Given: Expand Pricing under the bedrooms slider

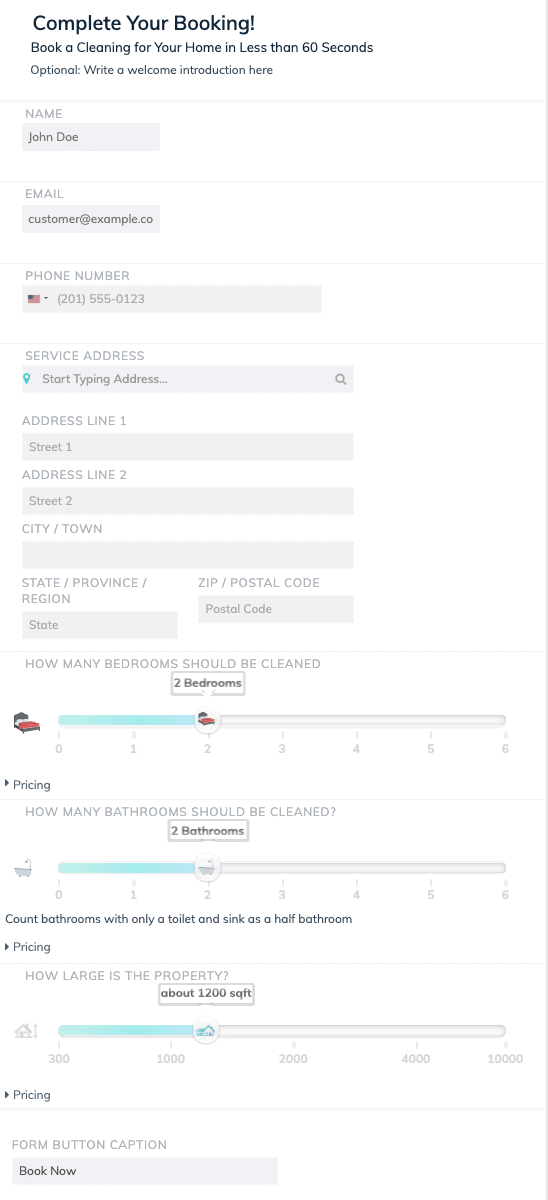Looking at the screenshot, I should click(28, 785).
